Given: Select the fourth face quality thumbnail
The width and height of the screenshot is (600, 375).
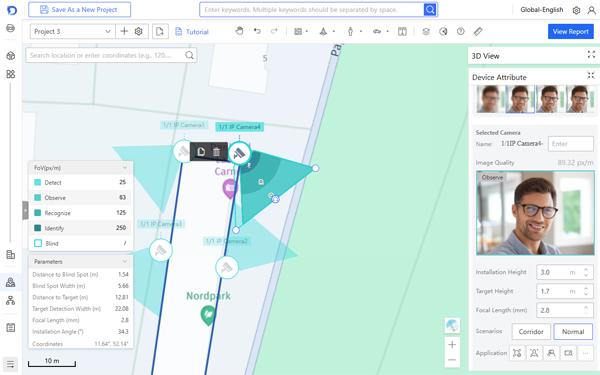Looking at the screenshot, I should point(579,99).
